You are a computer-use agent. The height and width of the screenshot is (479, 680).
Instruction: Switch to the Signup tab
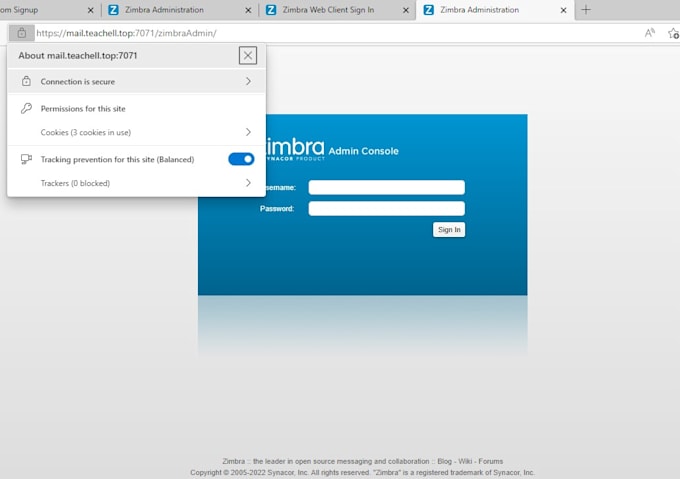coord(48,10)
